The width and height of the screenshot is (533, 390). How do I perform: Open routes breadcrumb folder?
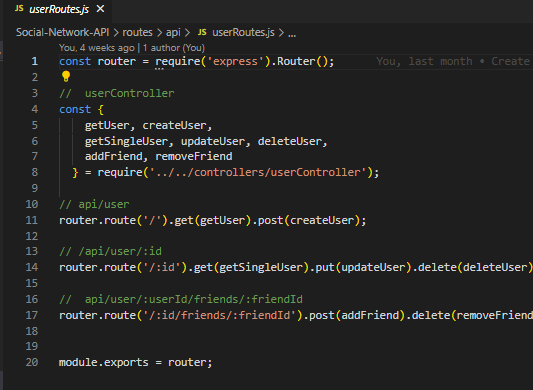point(137,32)
